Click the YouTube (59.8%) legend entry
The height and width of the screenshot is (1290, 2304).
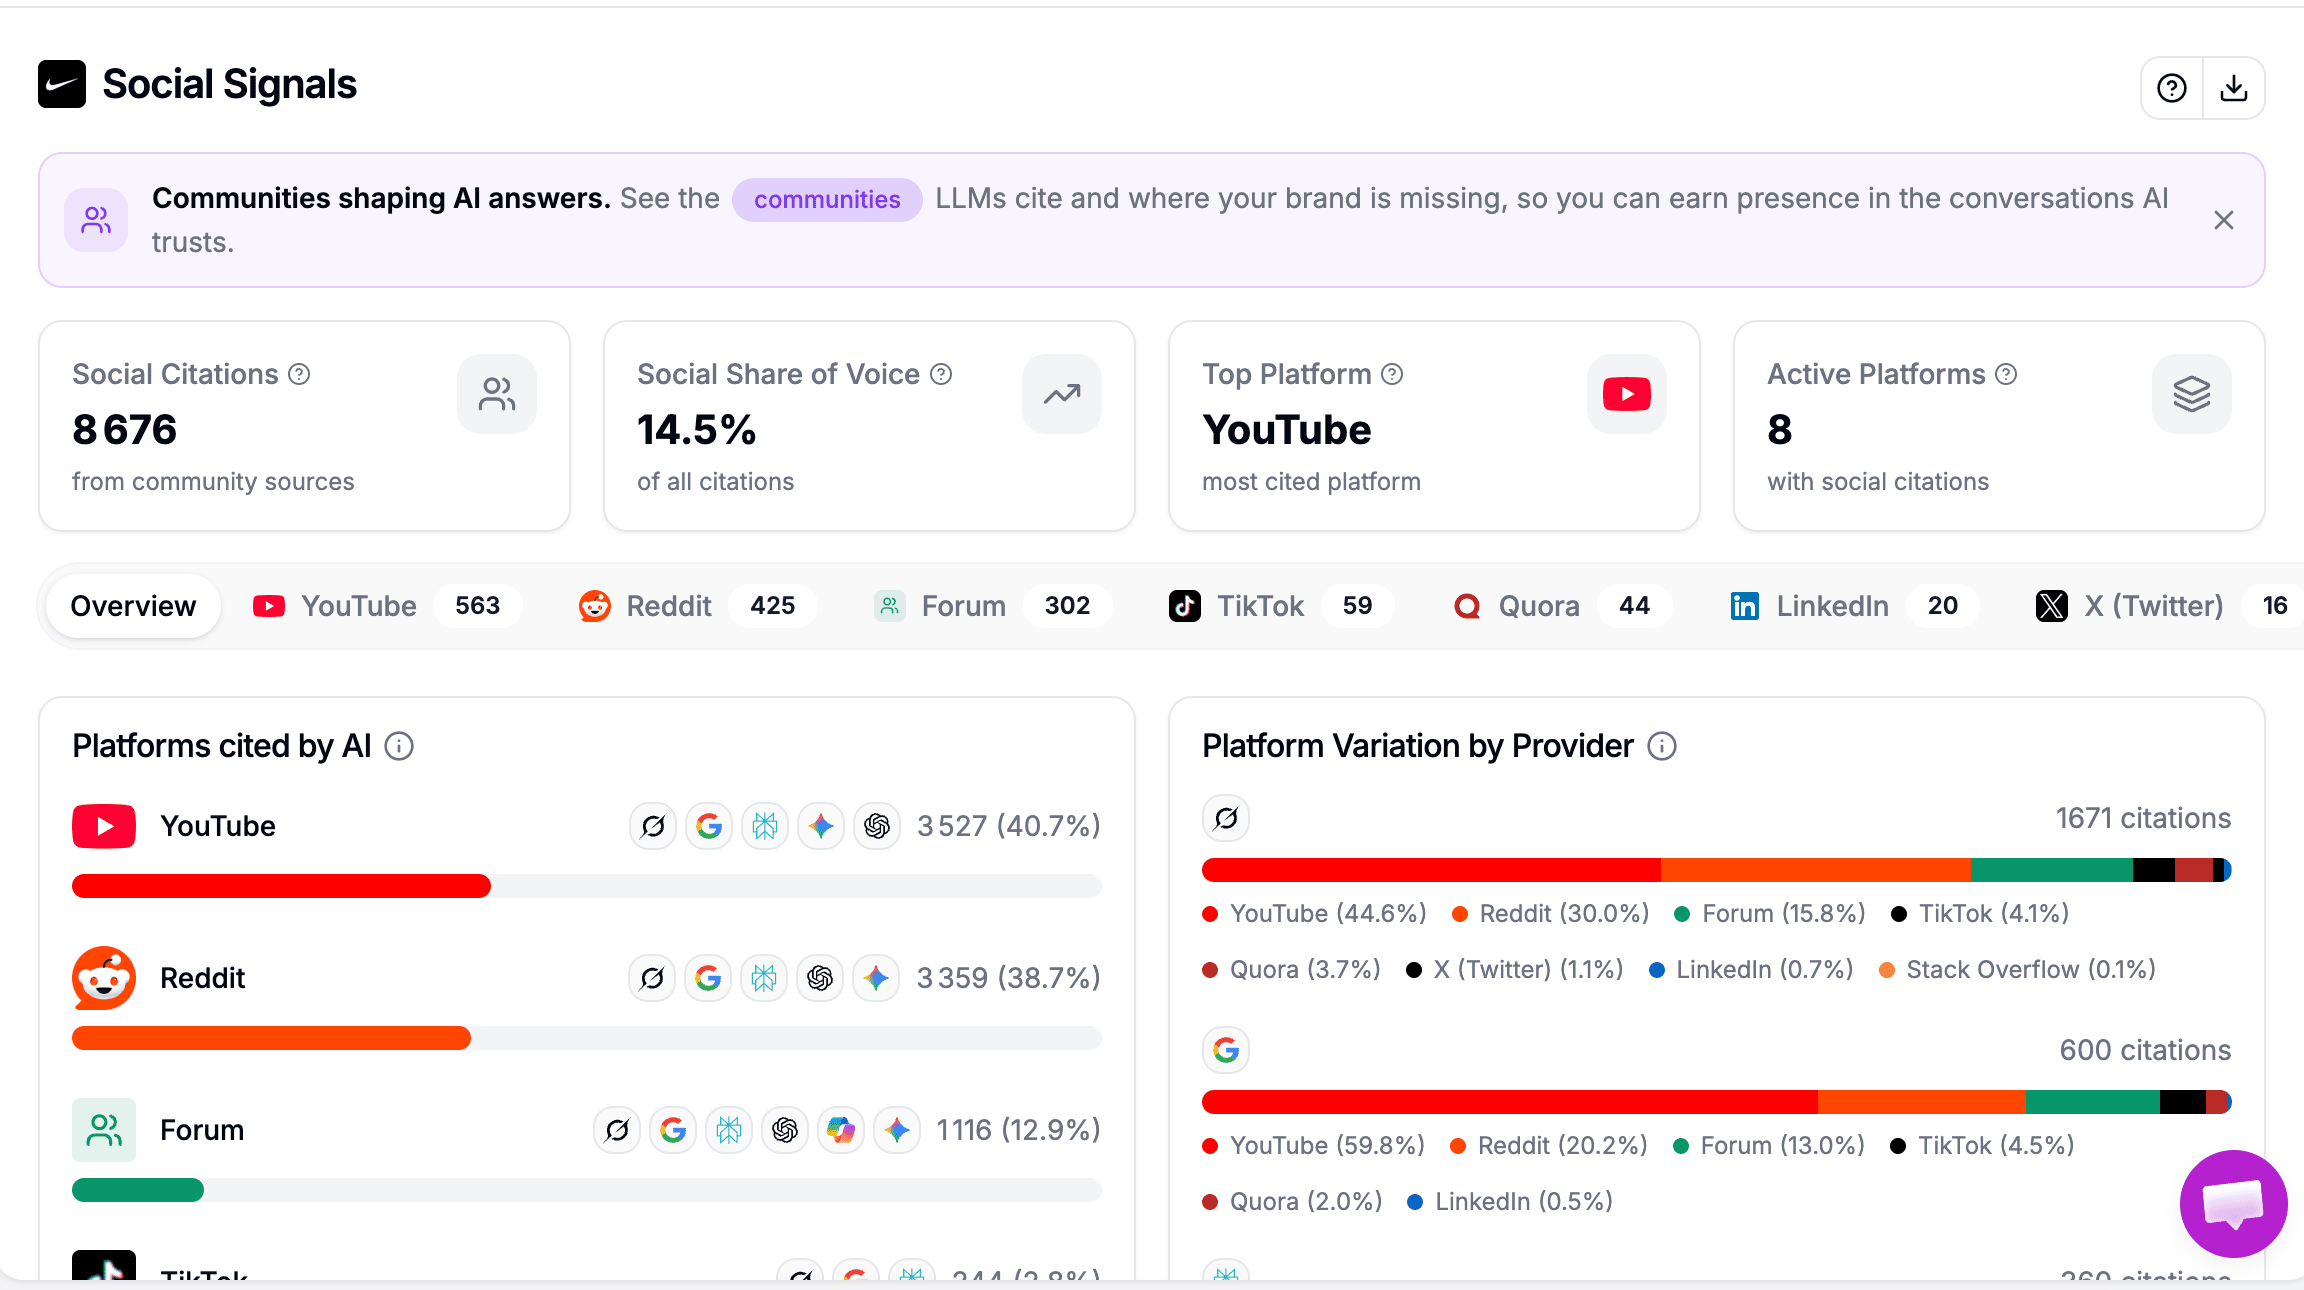pyautogui.click(x=1314, y=1145)
